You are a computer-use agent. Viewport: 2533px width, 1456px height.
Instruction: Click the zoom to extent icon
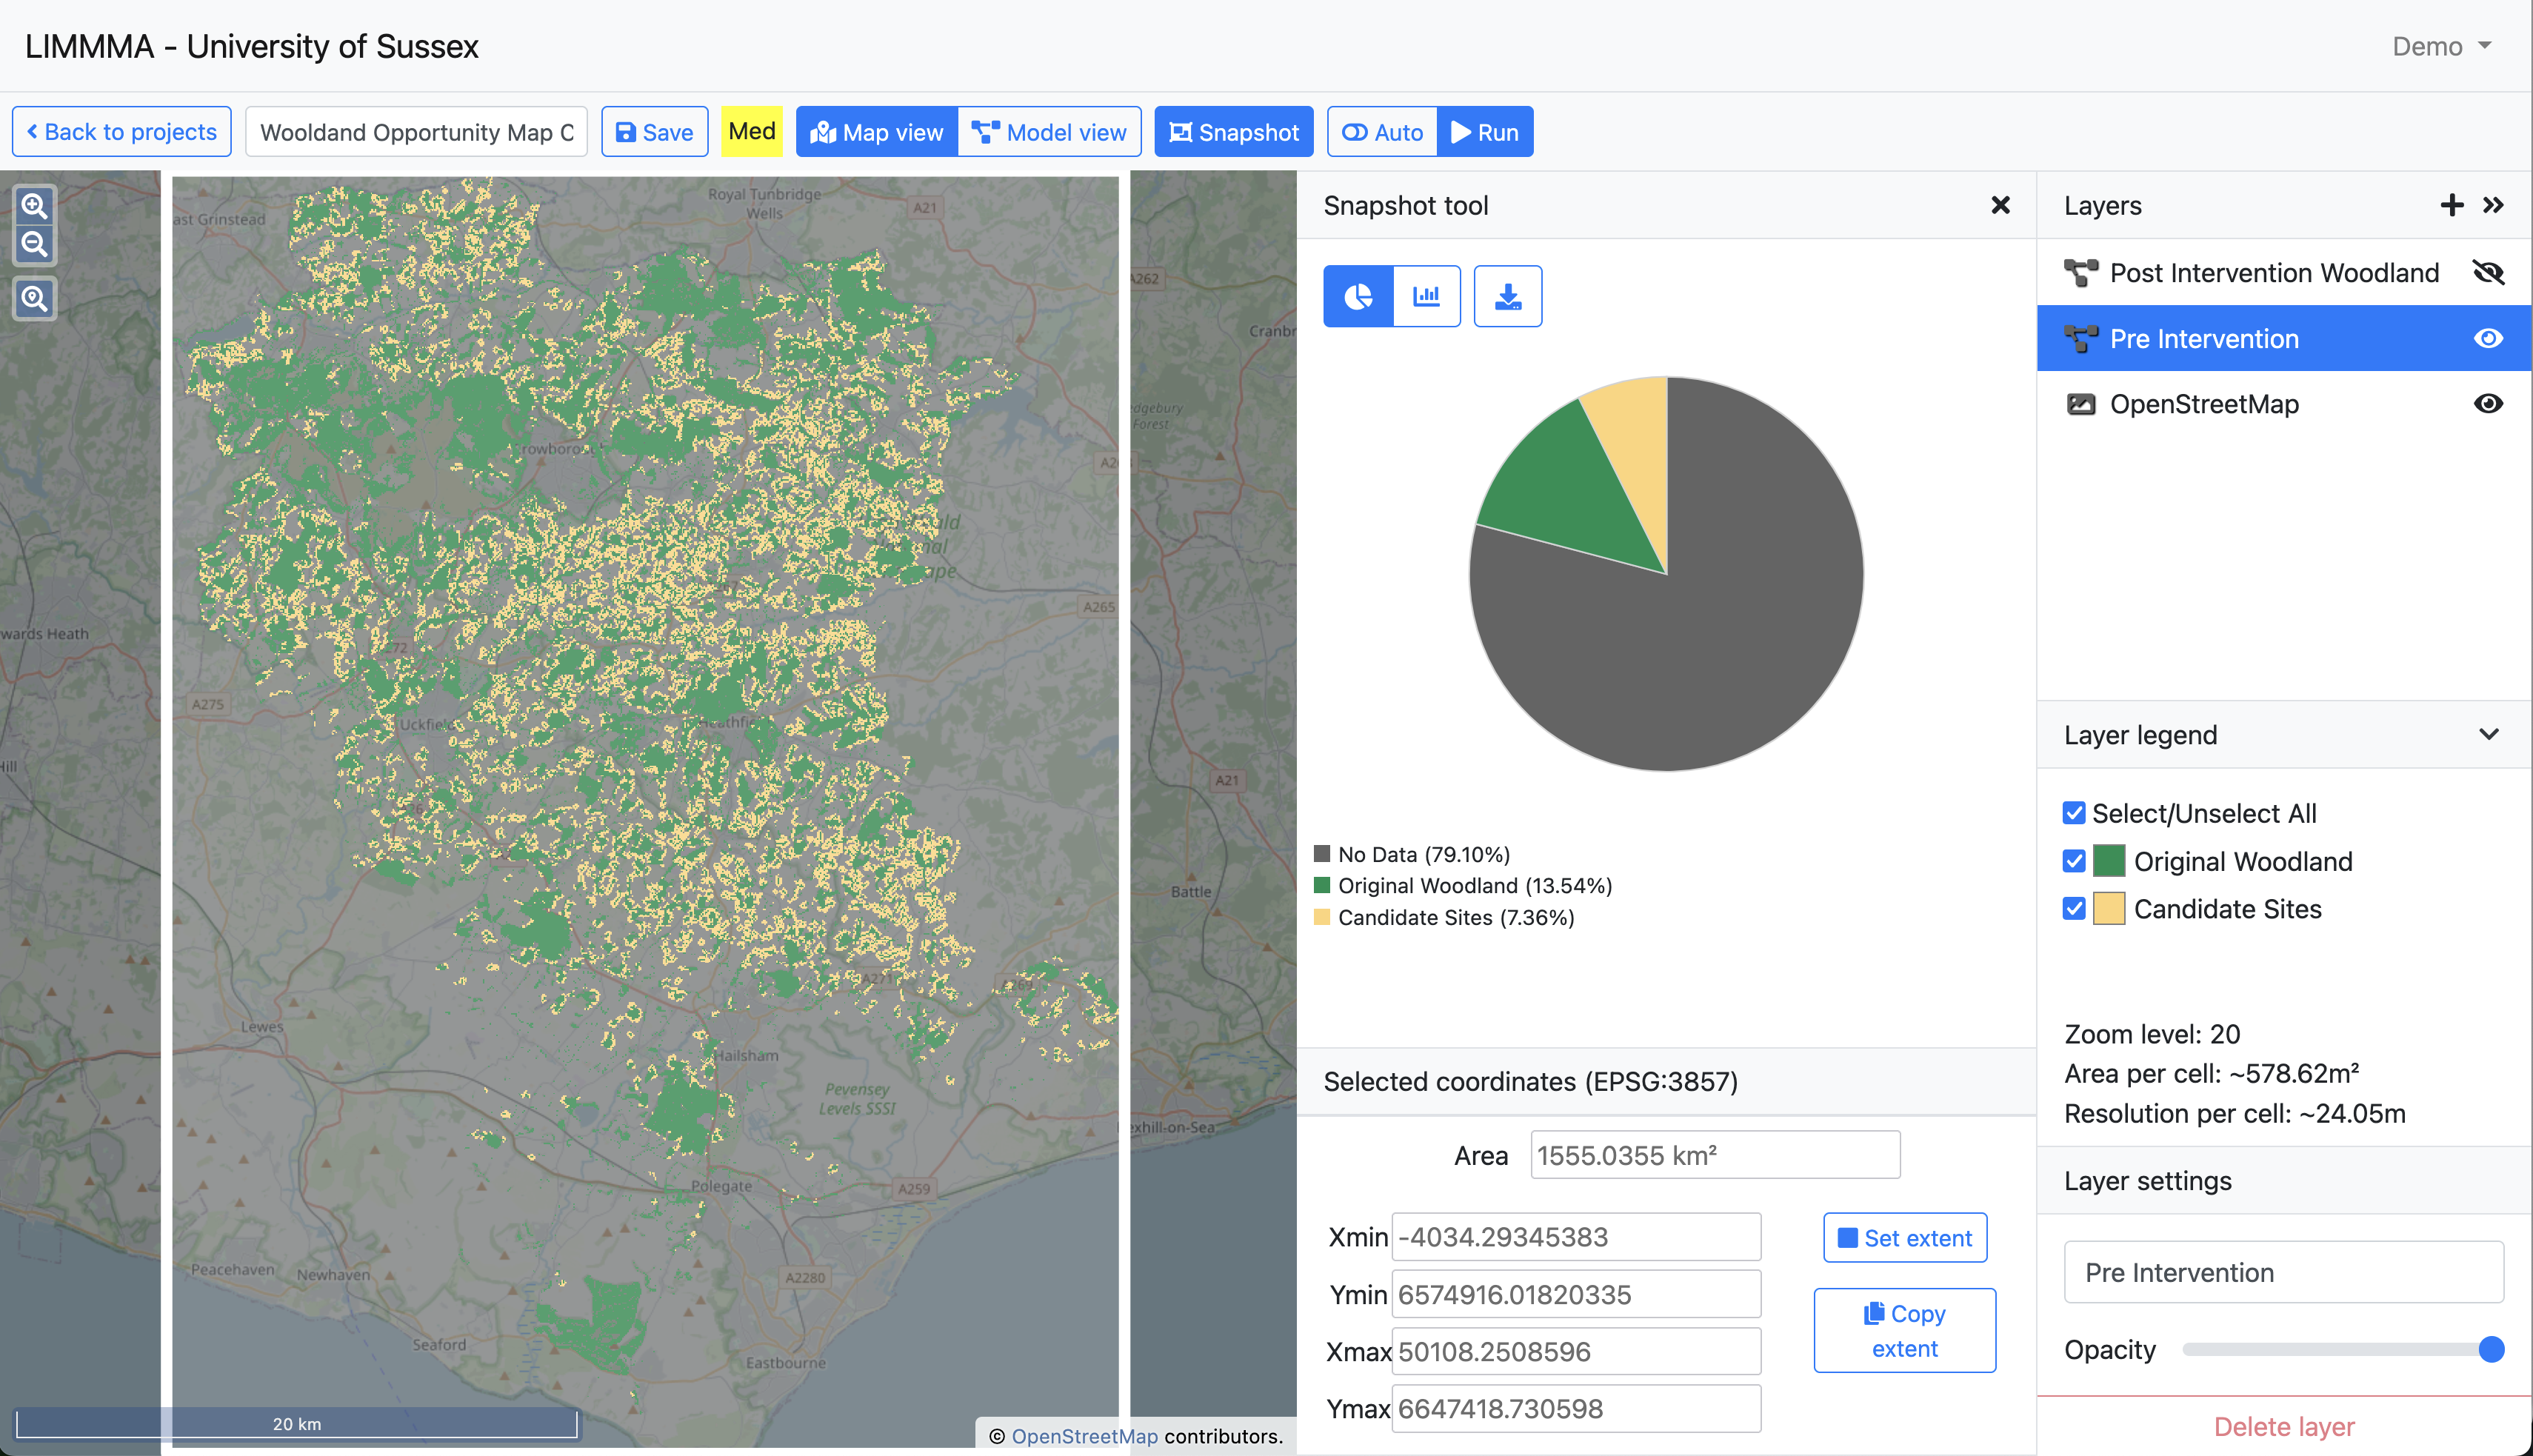[x=34, y=298]
